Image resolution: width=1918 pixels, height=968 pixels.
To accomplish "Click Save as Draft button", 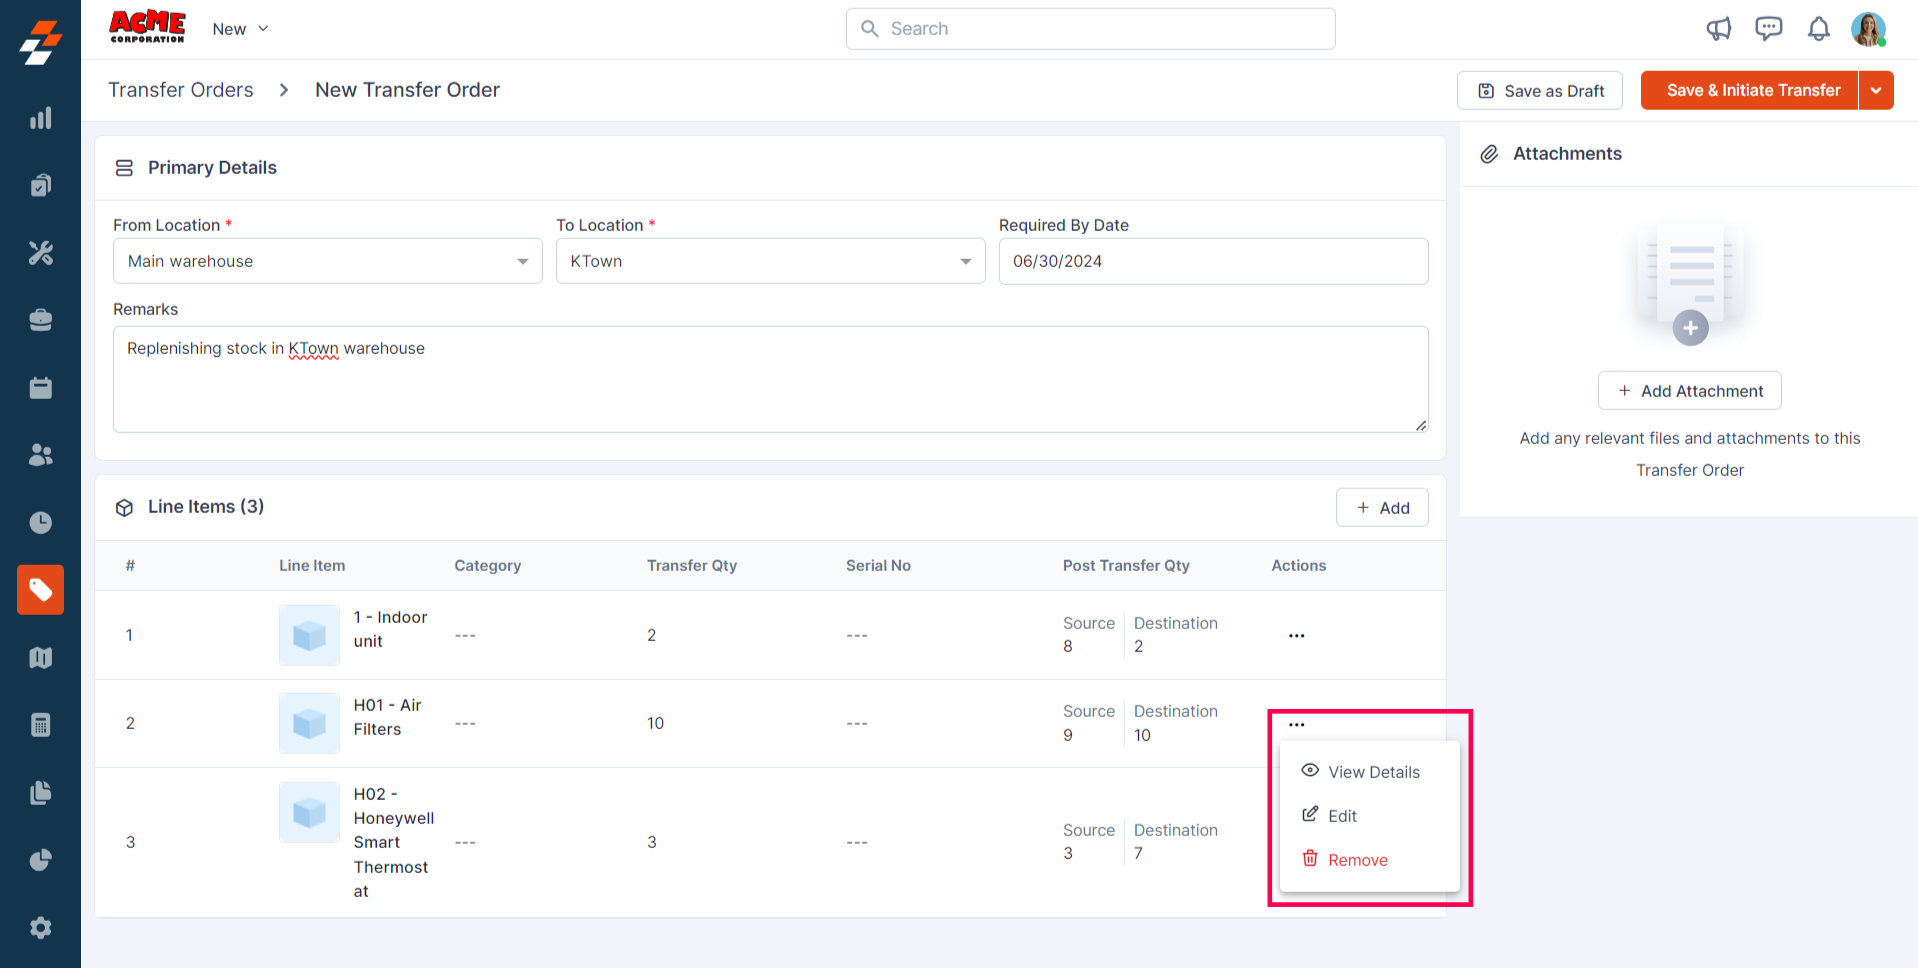I will pos(1540,91).
